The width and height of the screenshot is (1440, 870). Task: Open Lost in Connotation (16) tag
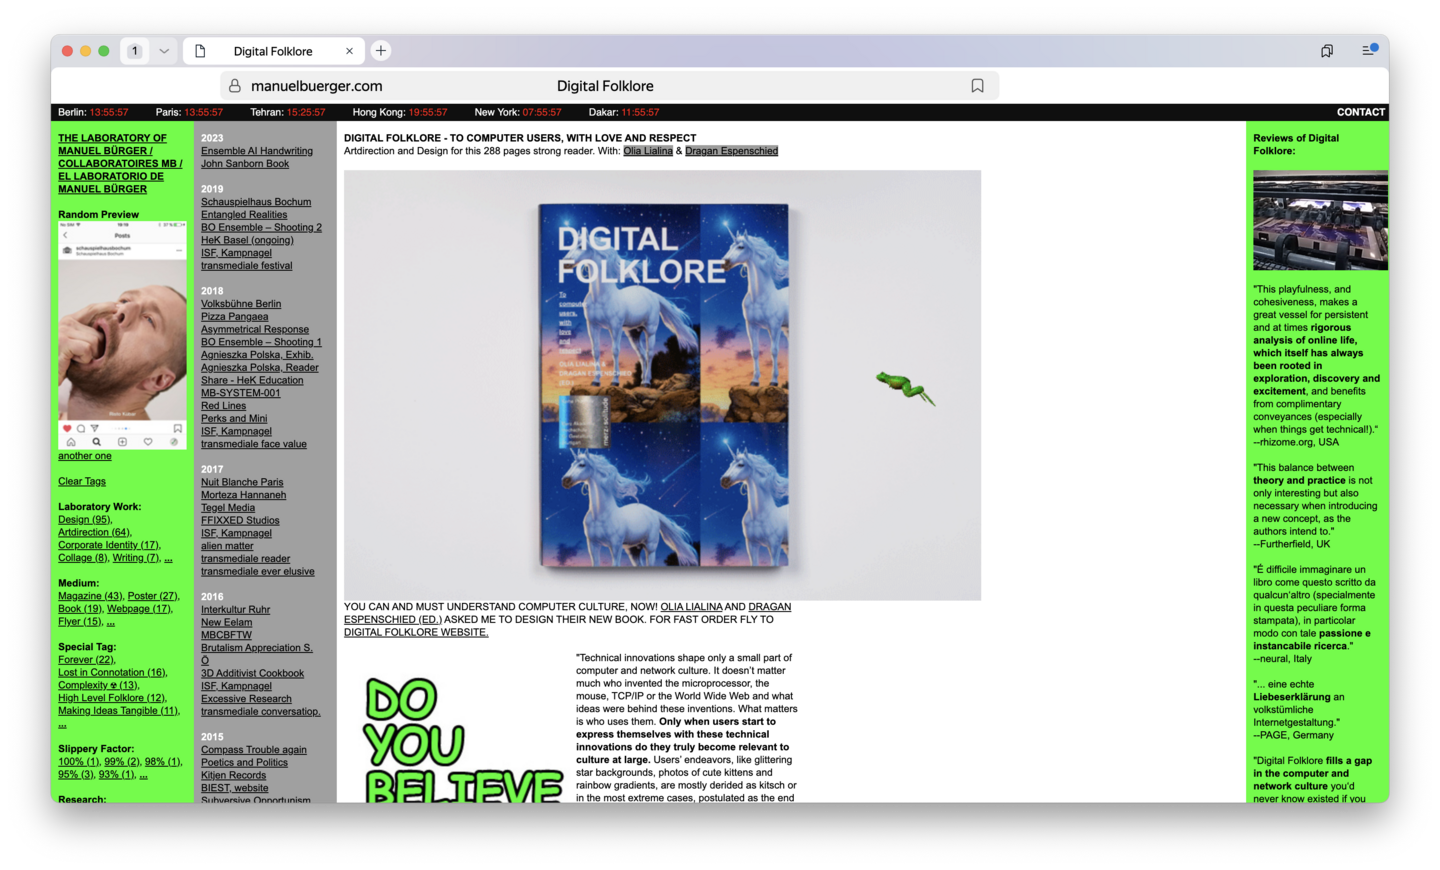click(113, 673)
